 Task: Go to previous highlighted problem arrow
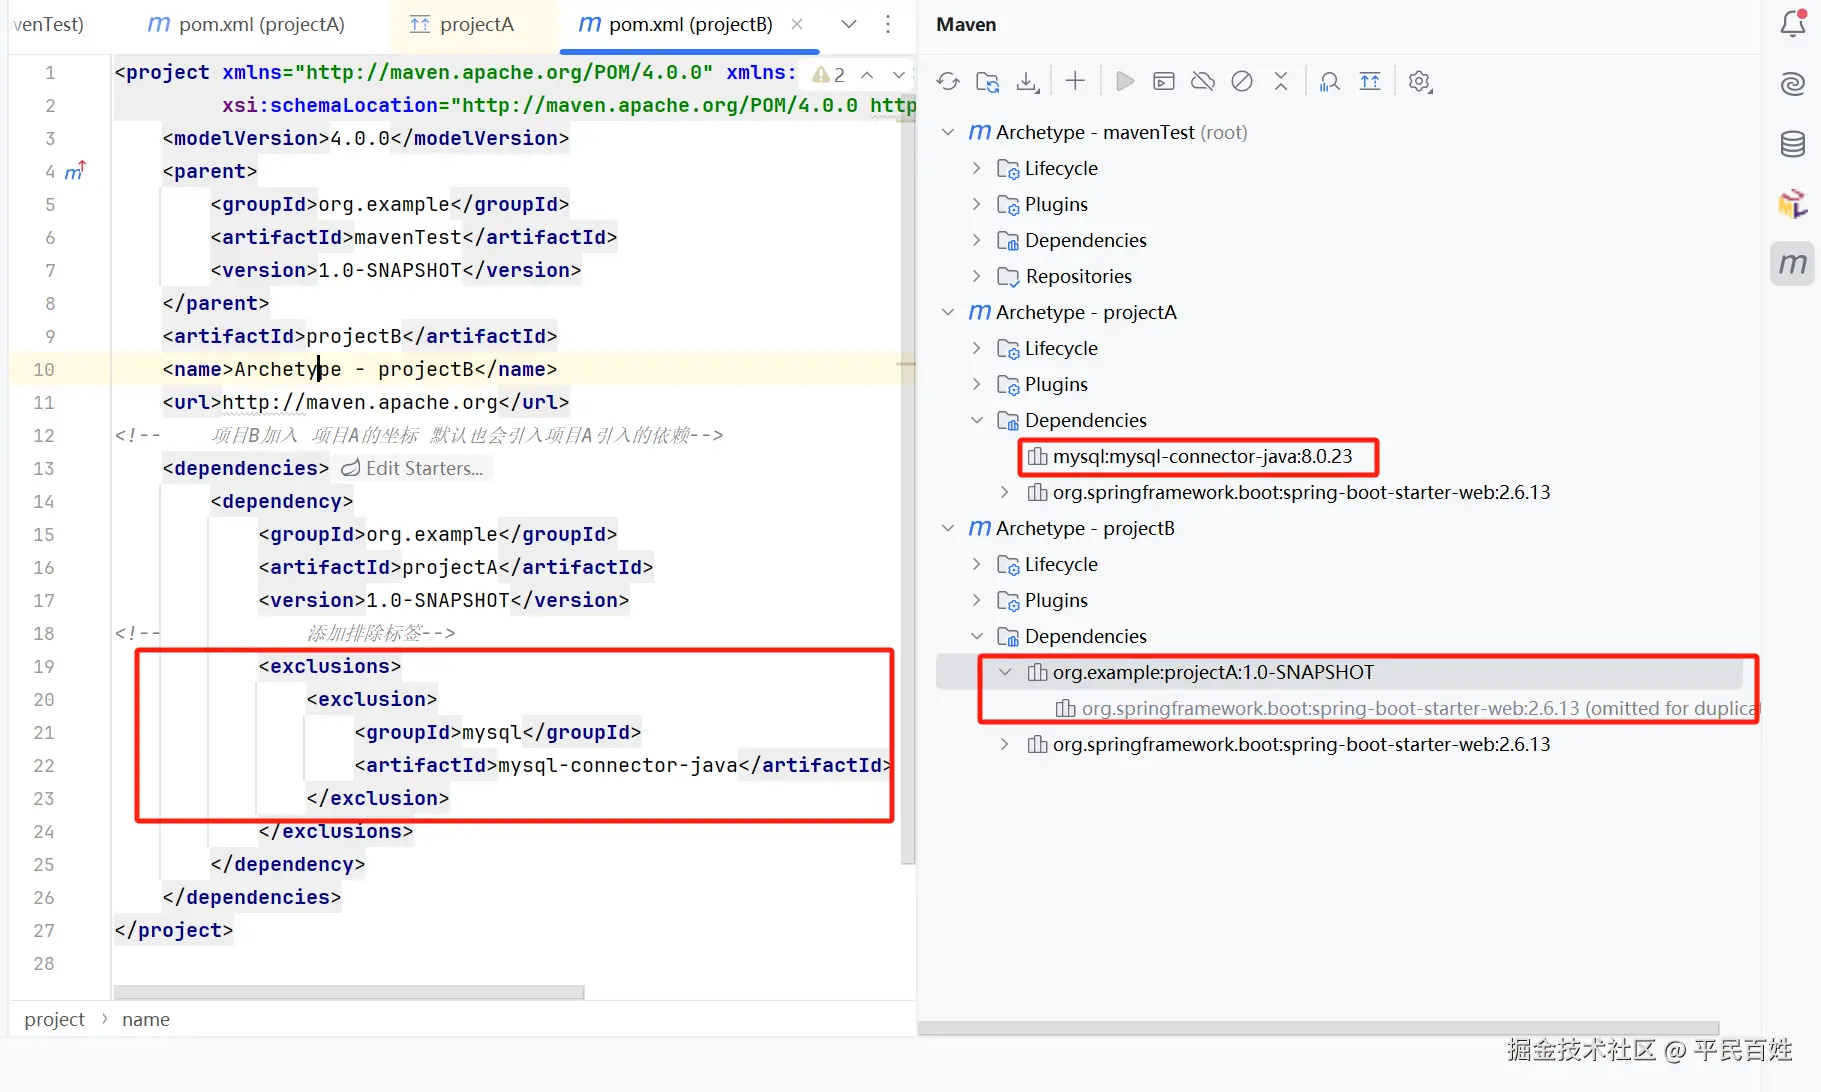867,74
